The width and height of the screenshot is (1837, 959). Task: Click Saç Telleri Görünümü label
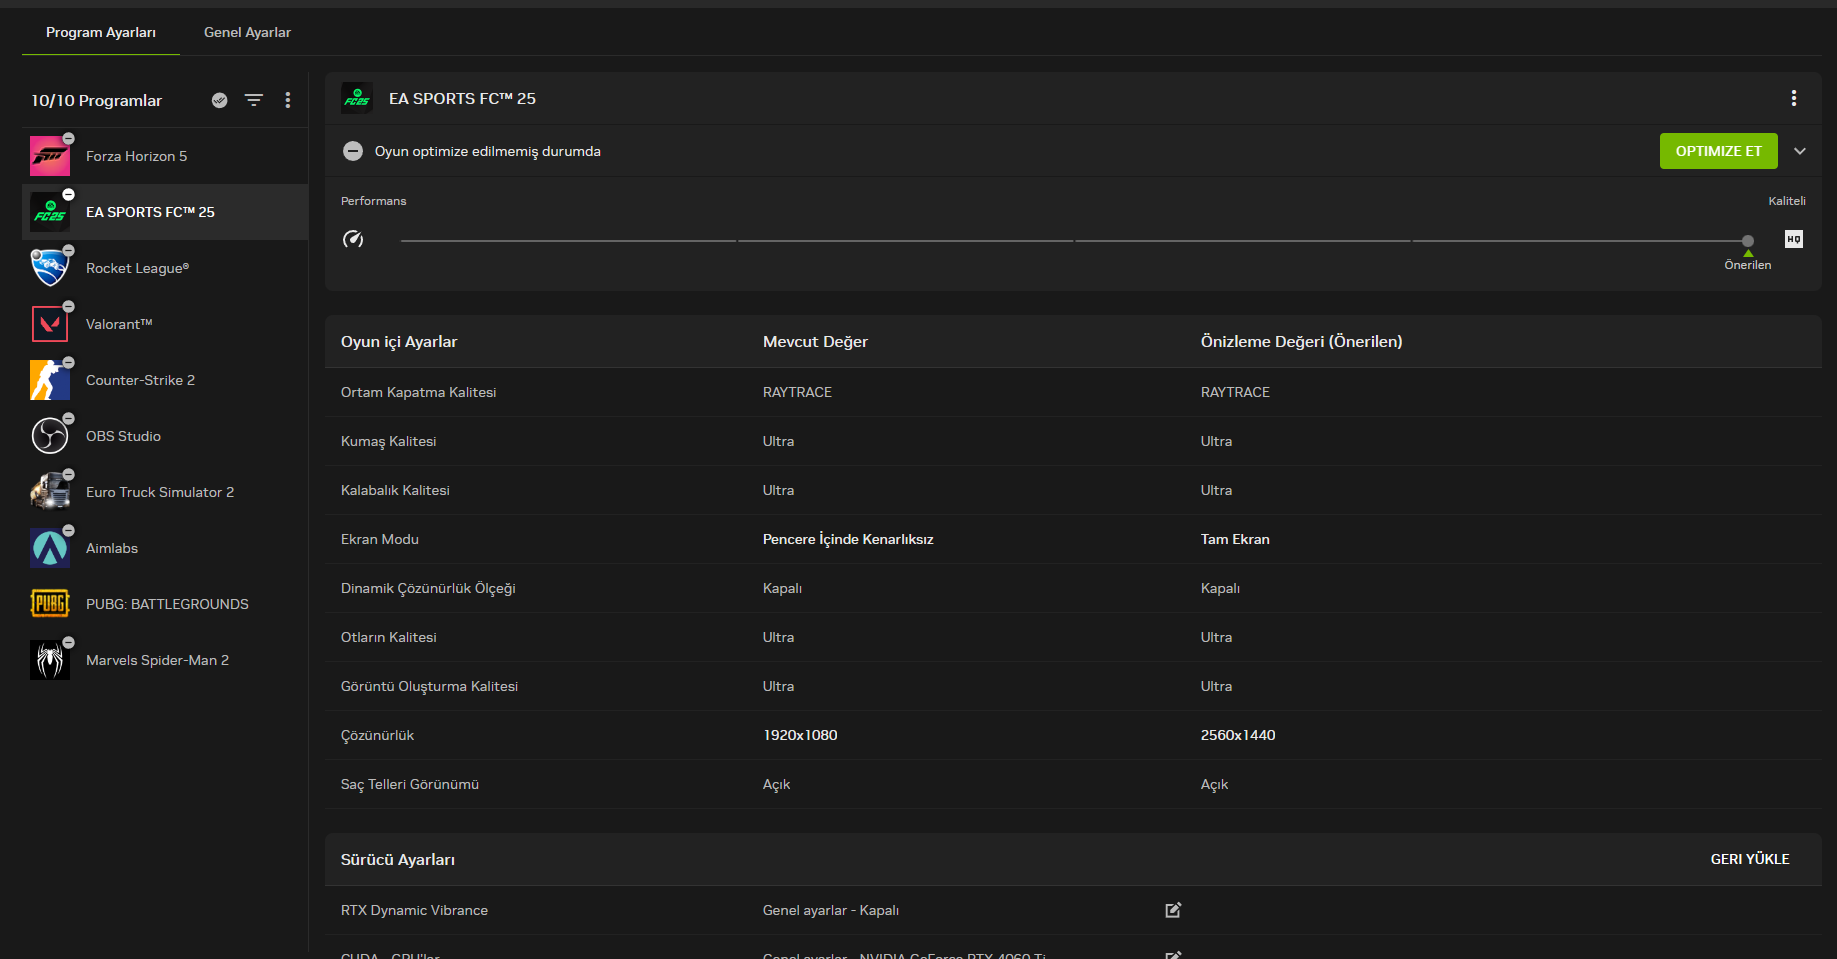pos(410,784)
